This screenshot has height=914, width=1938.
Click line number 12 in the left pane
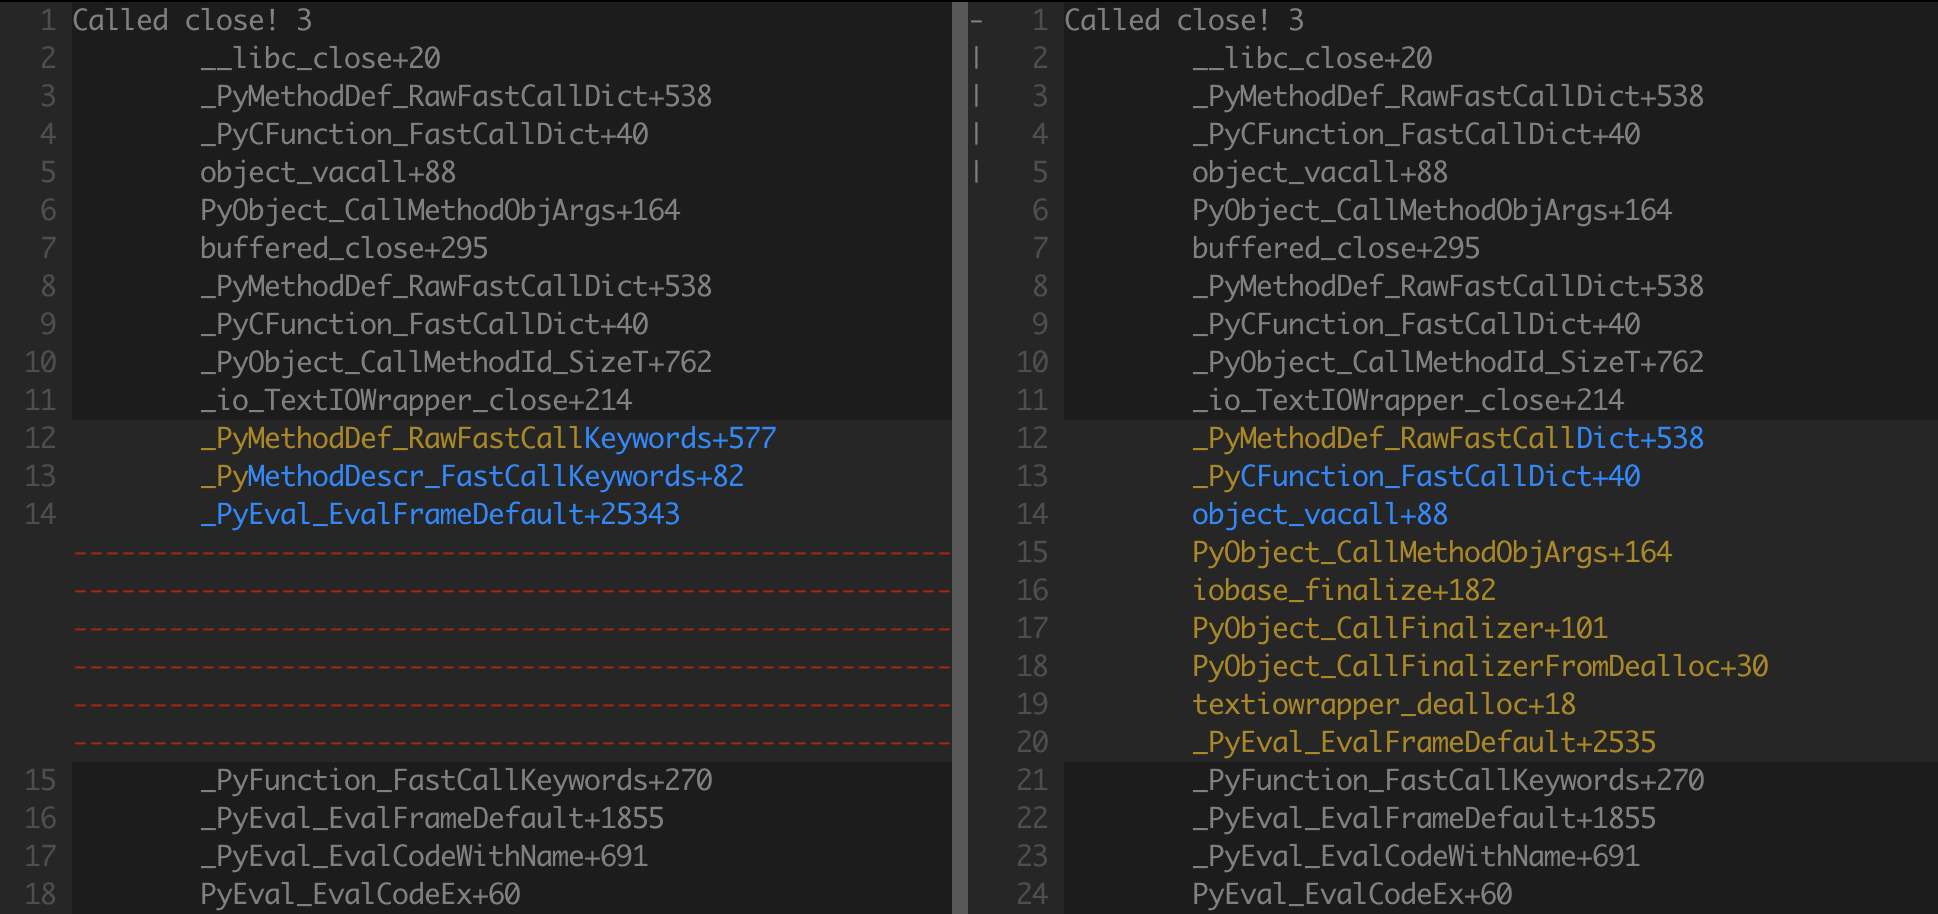(x=40, y=438)
